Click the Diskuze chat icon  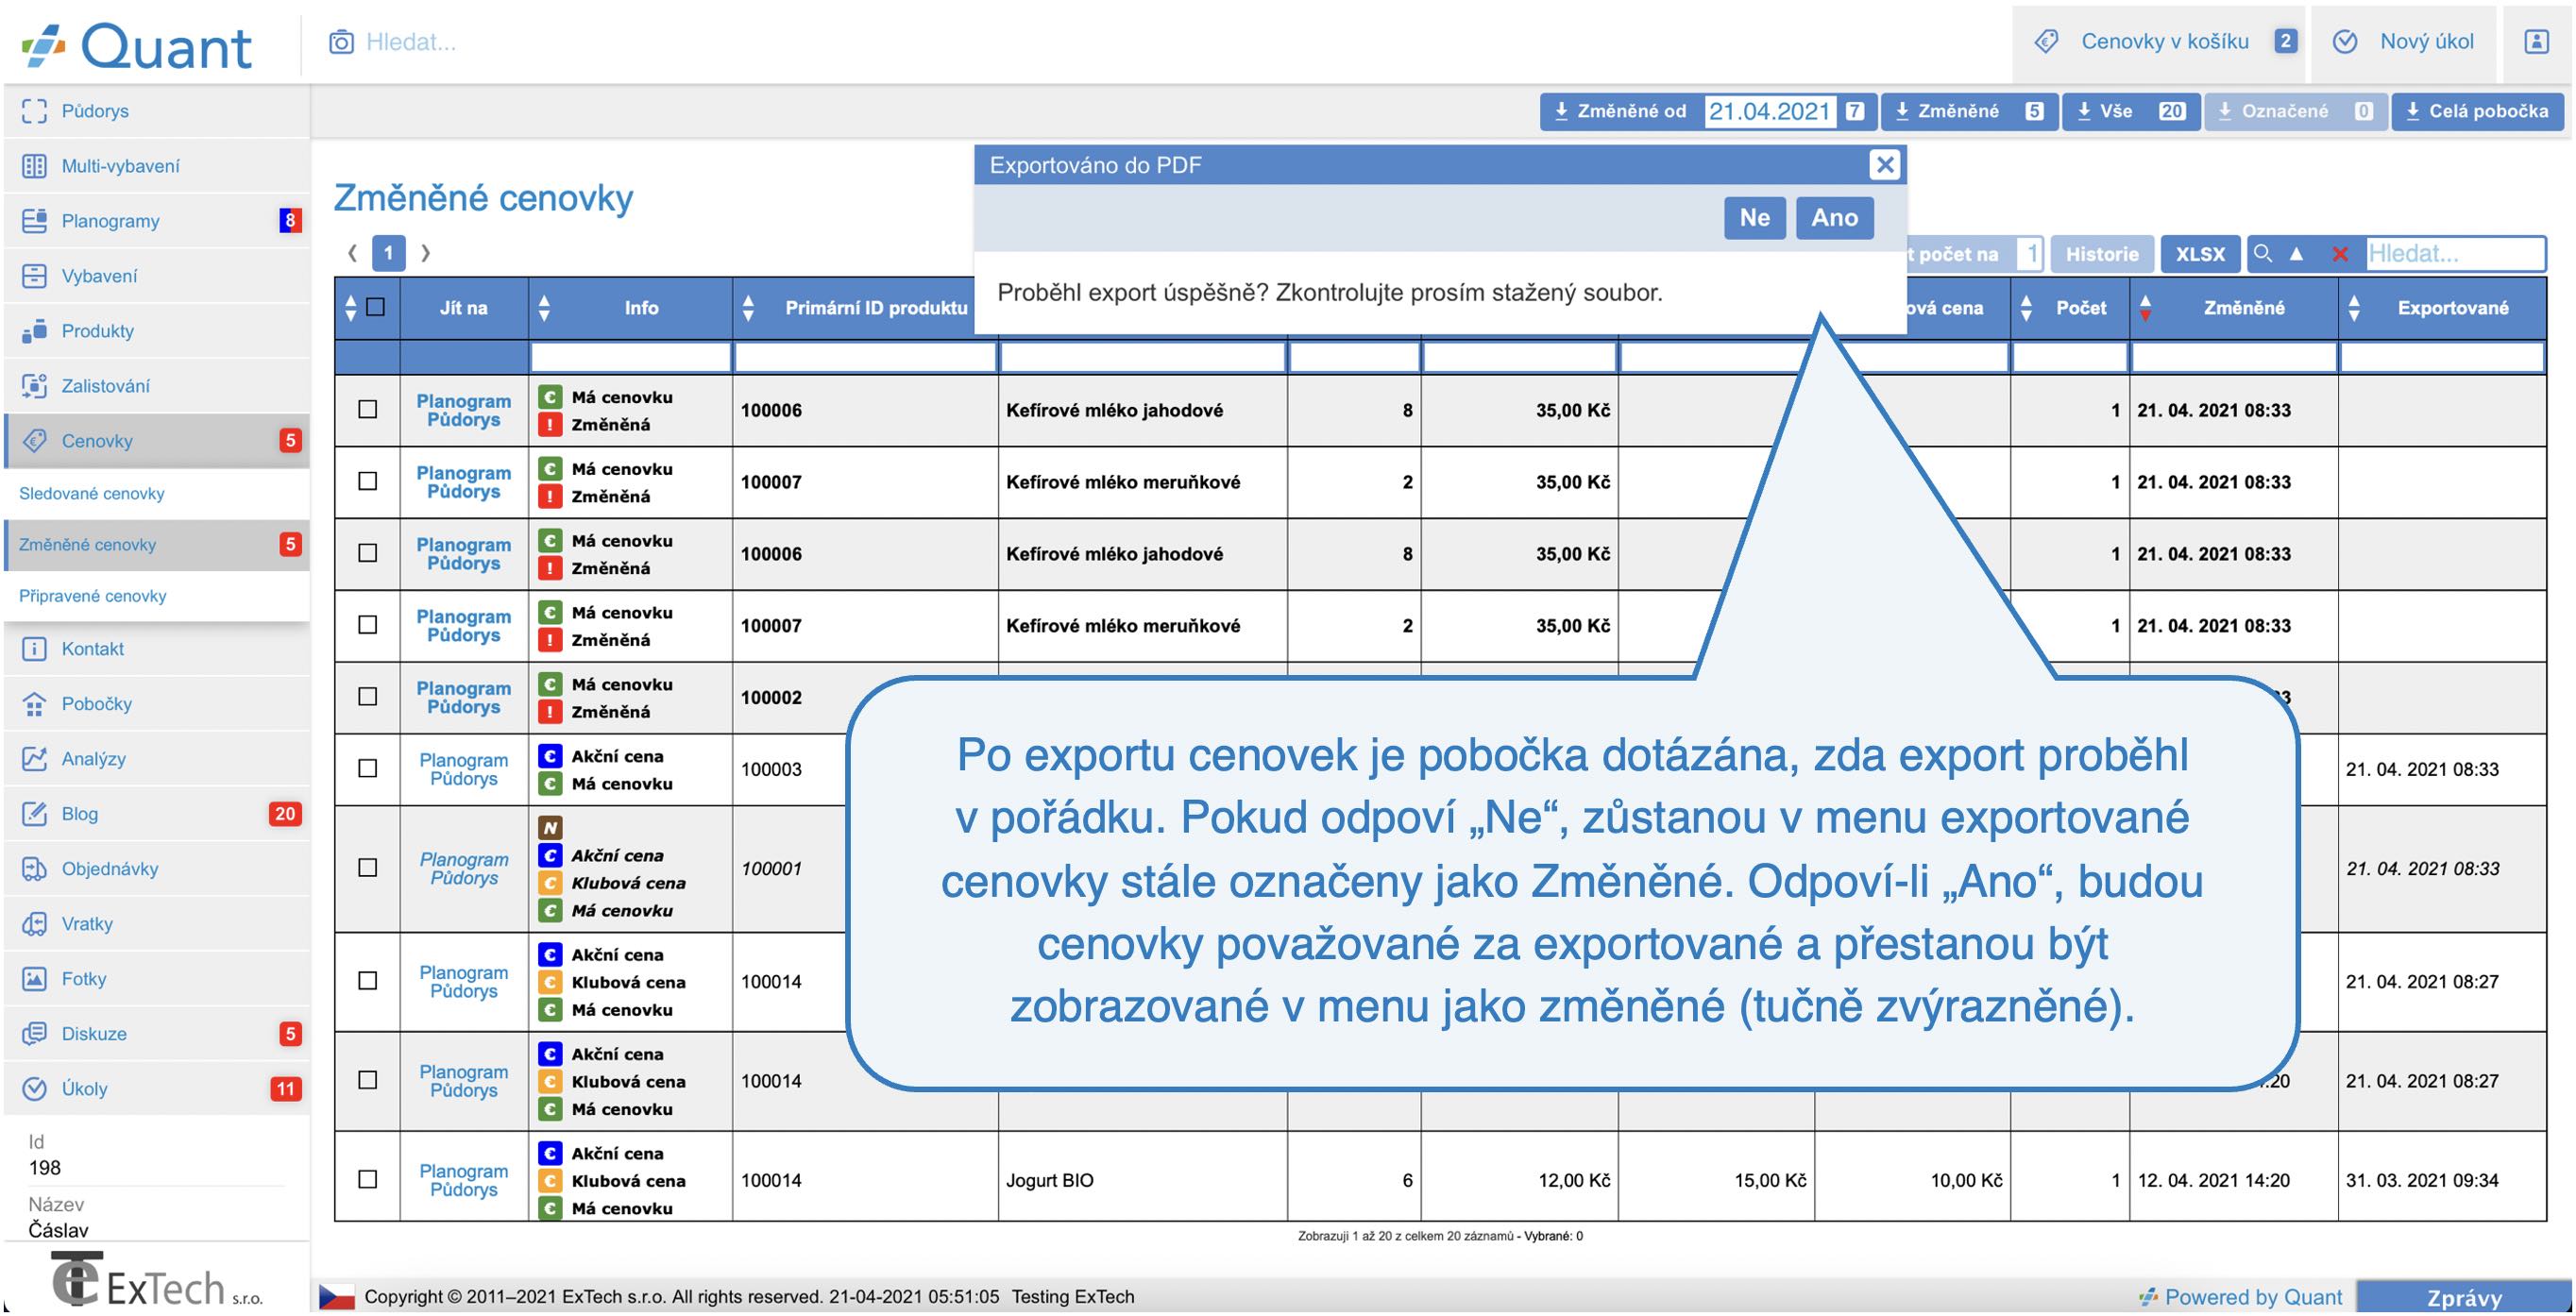(x=35, y=1034)
